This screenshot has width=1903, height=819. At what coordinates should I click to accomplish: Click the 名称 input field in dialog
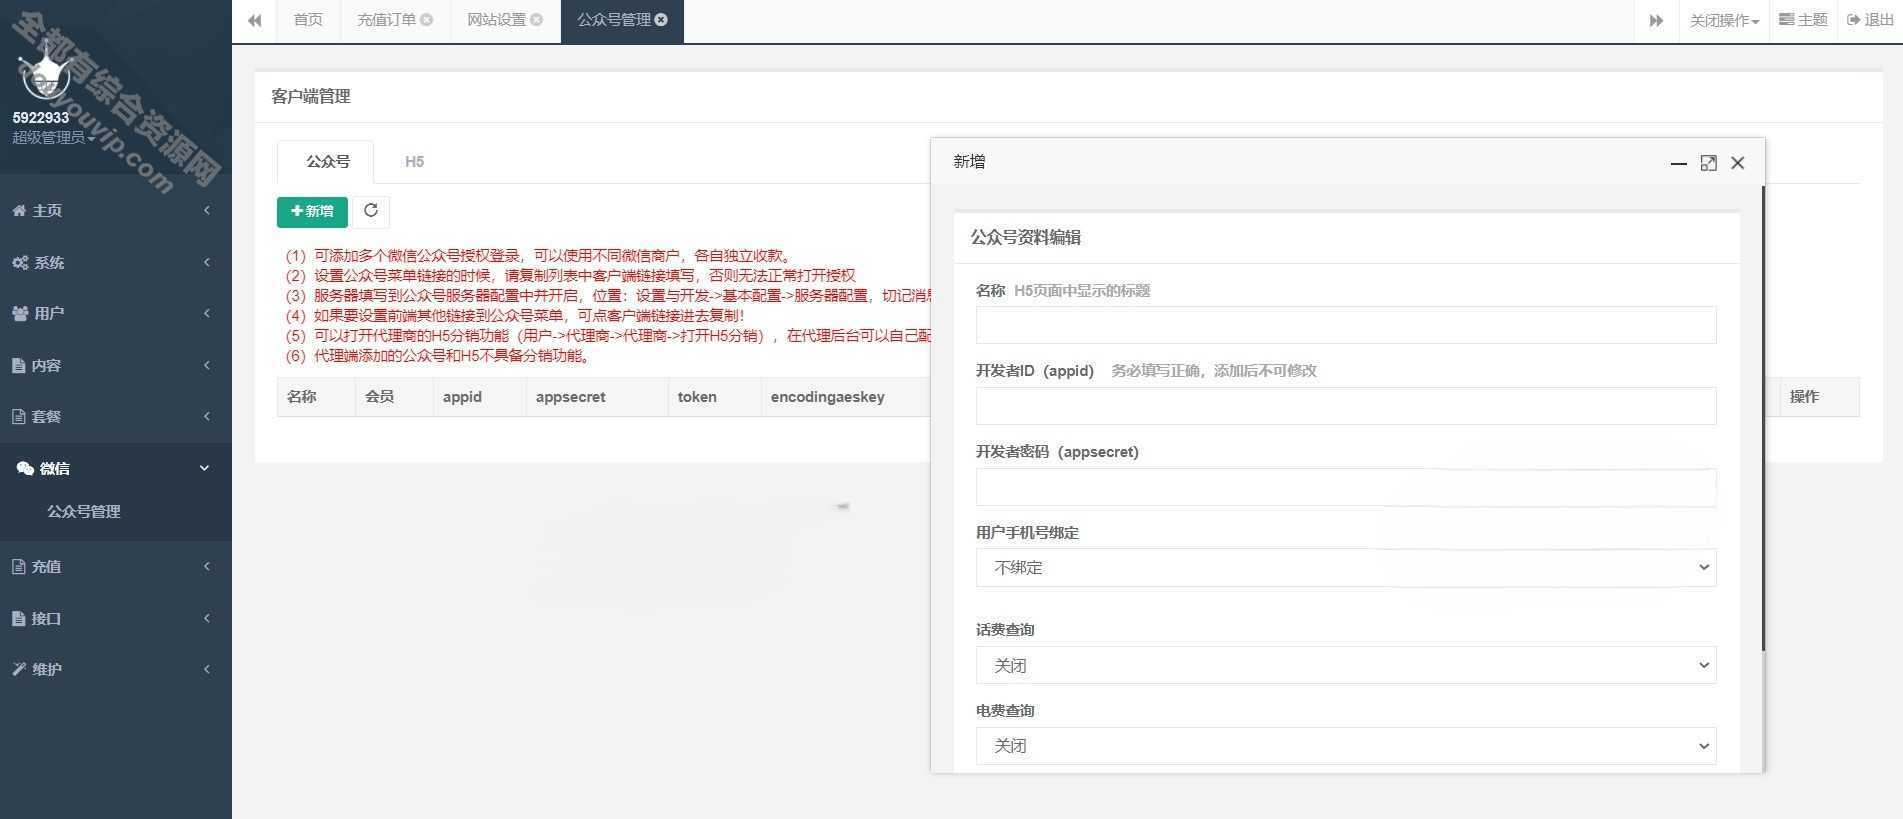point(1346,325)
